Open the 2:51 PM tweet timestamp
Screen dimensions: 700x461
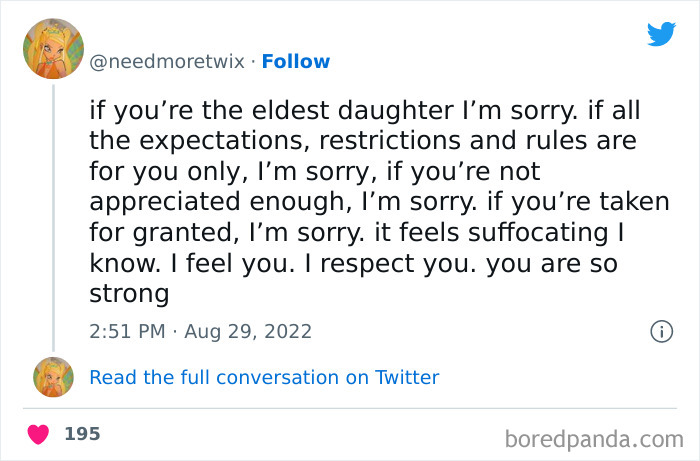(128, 331)
